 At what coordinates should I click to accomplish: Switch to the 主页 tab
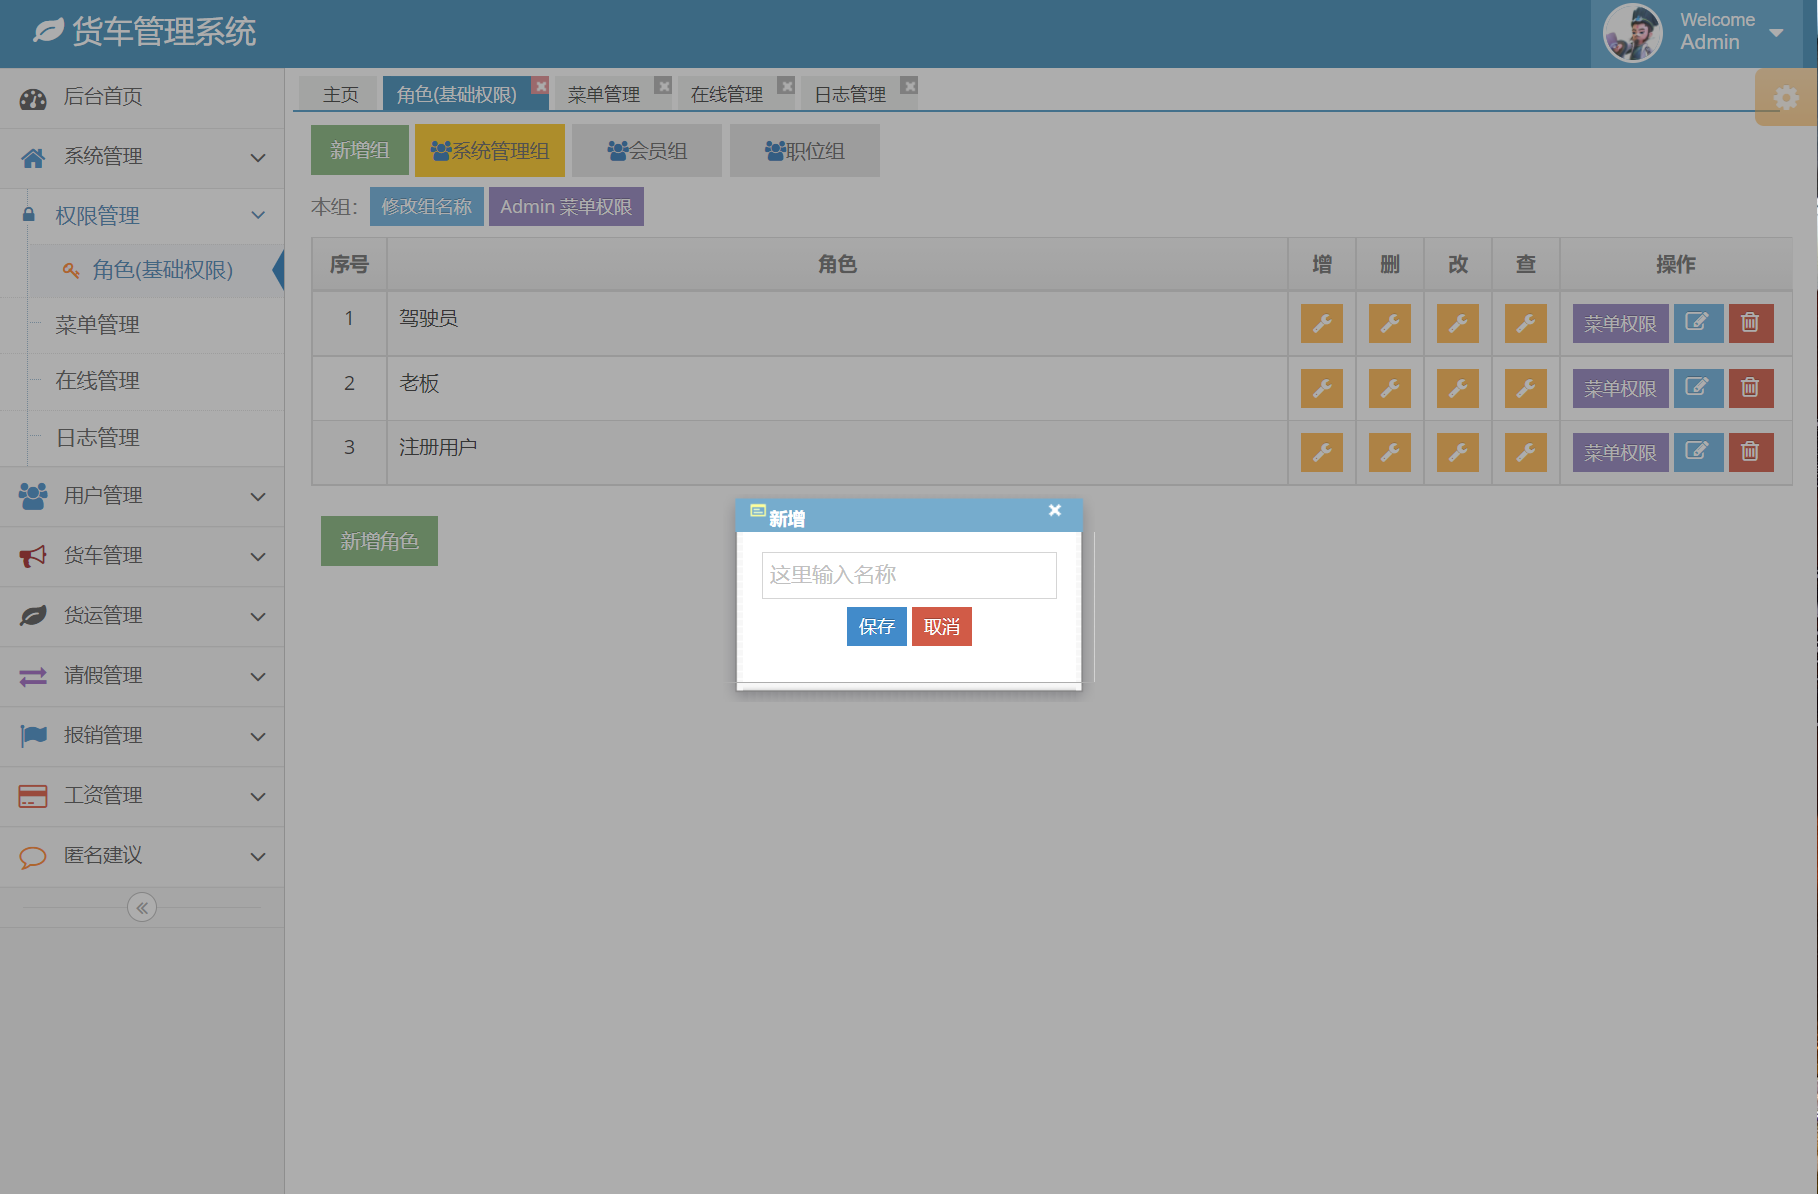tap(339, 94)
